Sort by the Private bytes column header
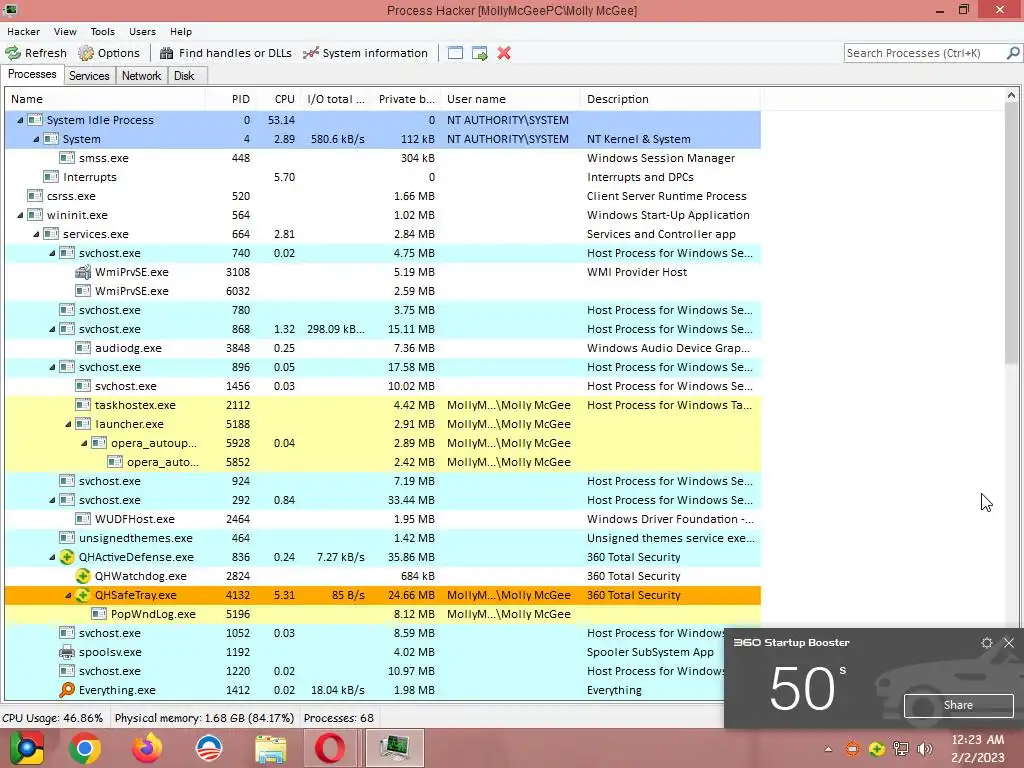Viewport: 1024px width, 768px height. pyautogui.click(x=405, y=99)
